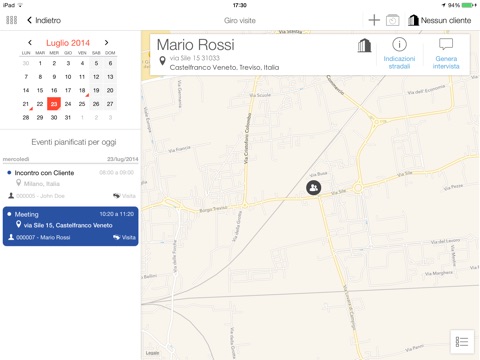Click Eventi pianificati per oggi heading
Viewport: 480px width, 360px height.
74,142
